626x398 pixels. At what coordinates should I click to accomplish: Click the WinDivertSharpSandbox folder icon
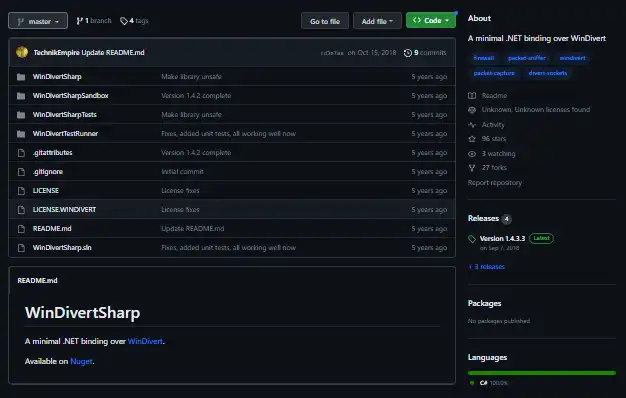pyautogui.click(x=21, y=96)
